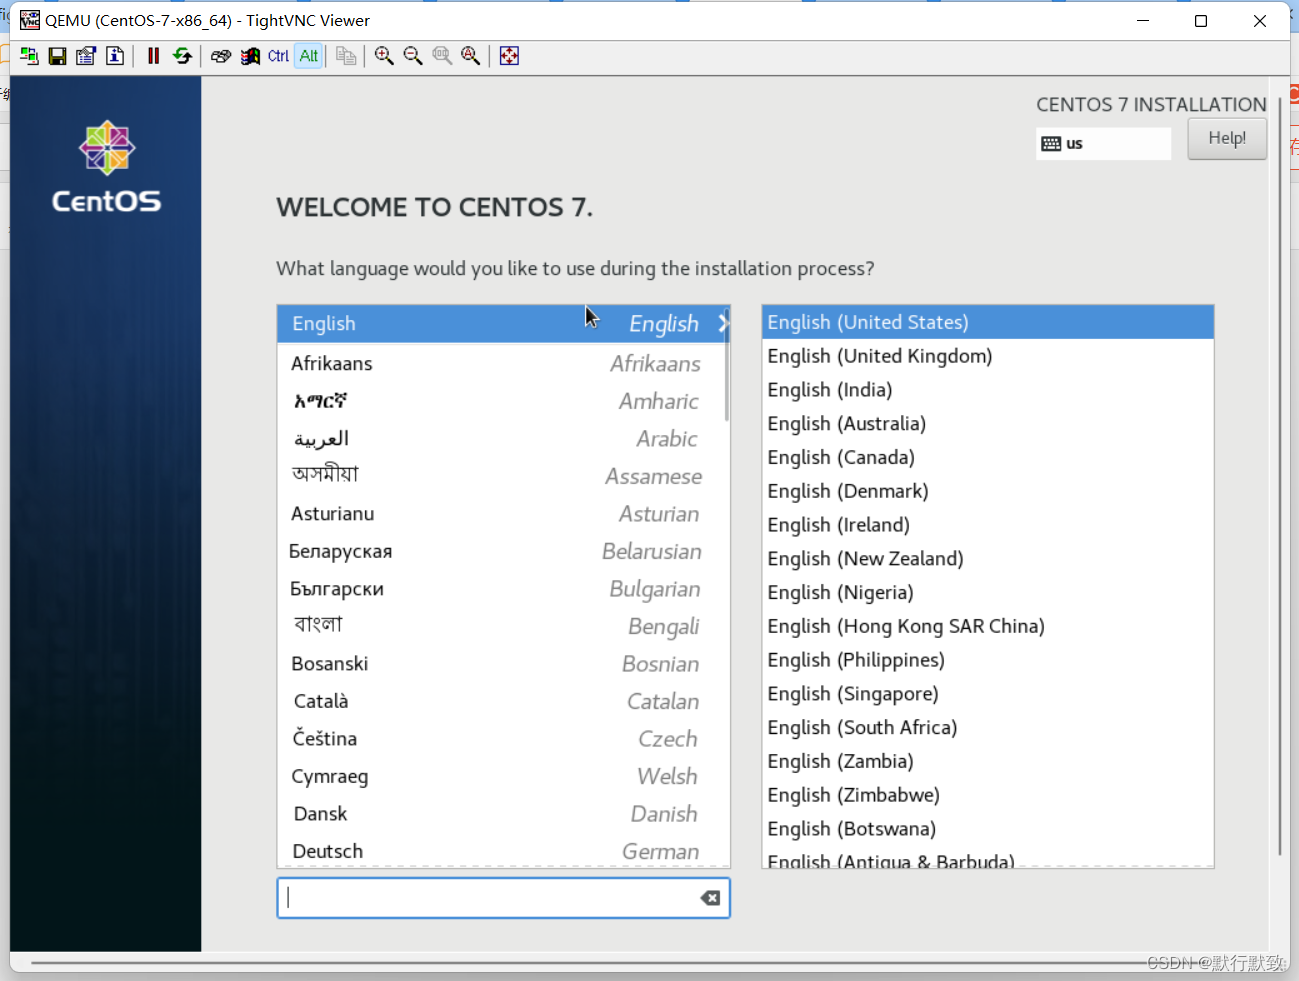Select English (United Kingdom) locale
1299x981 pixels.
988,356
